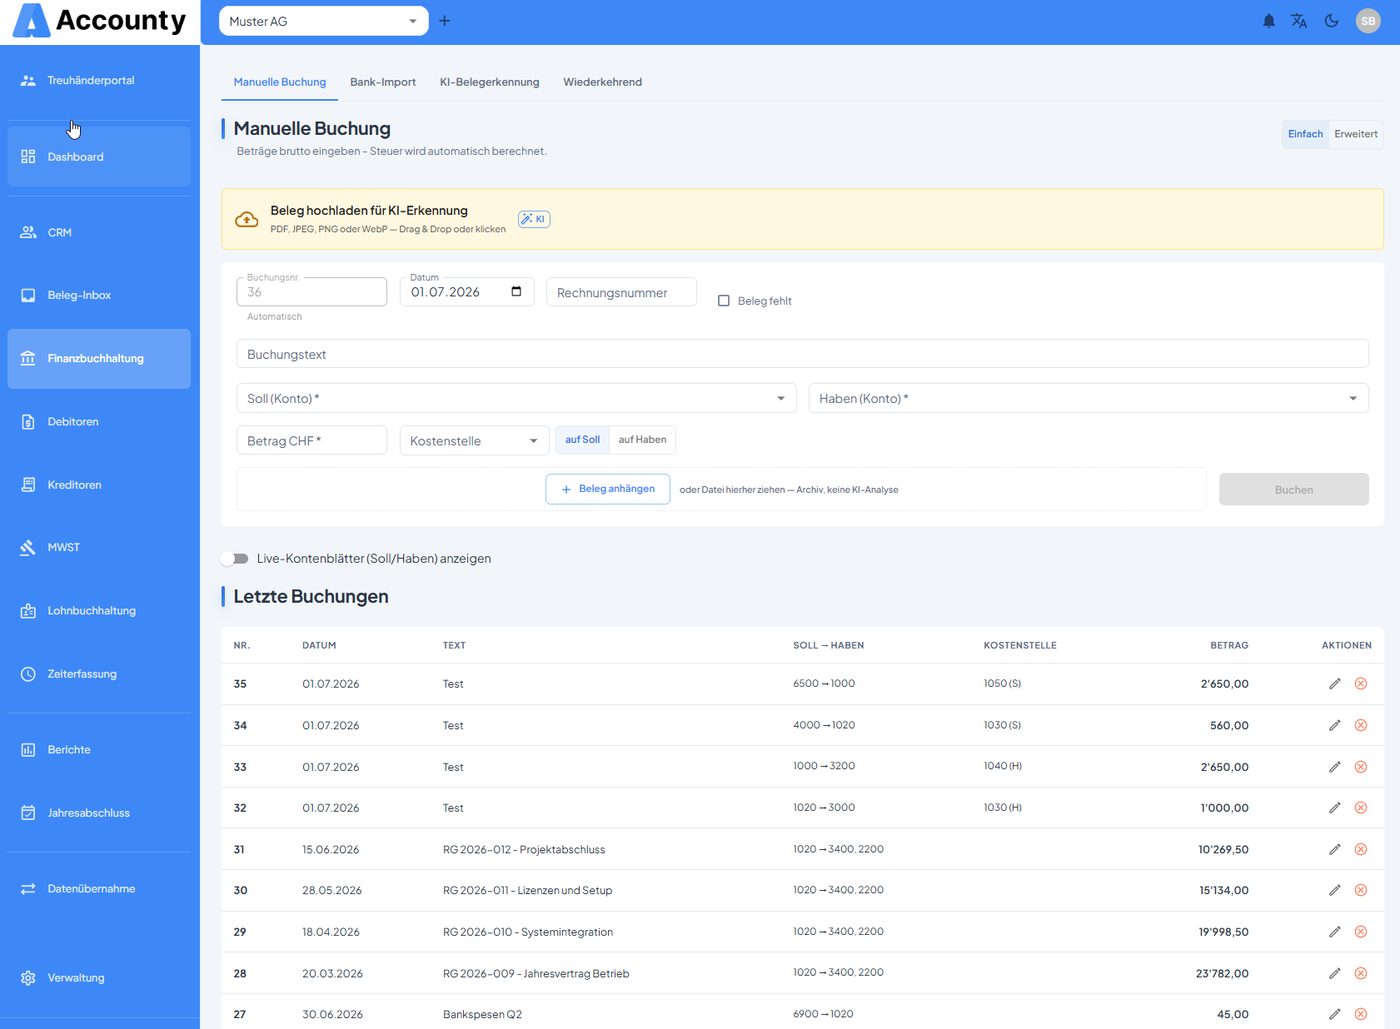Open the Soll (Konto) dropdown
This screenshot has height=1029, width=1400.
click(x=516, y=398)
